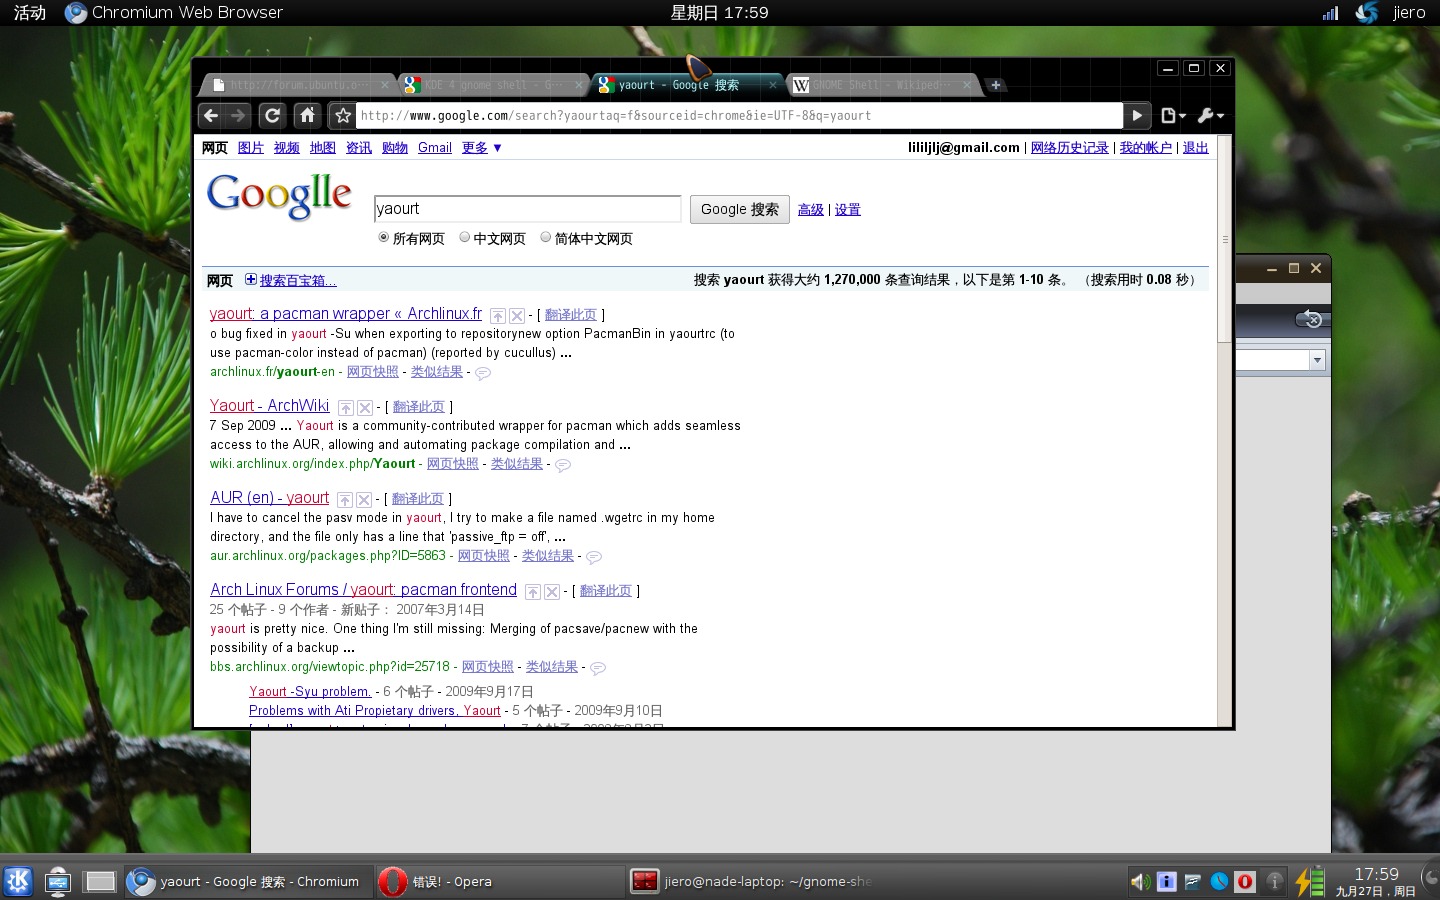Click the Google search box containing 'yaourt'

(527, 209)
